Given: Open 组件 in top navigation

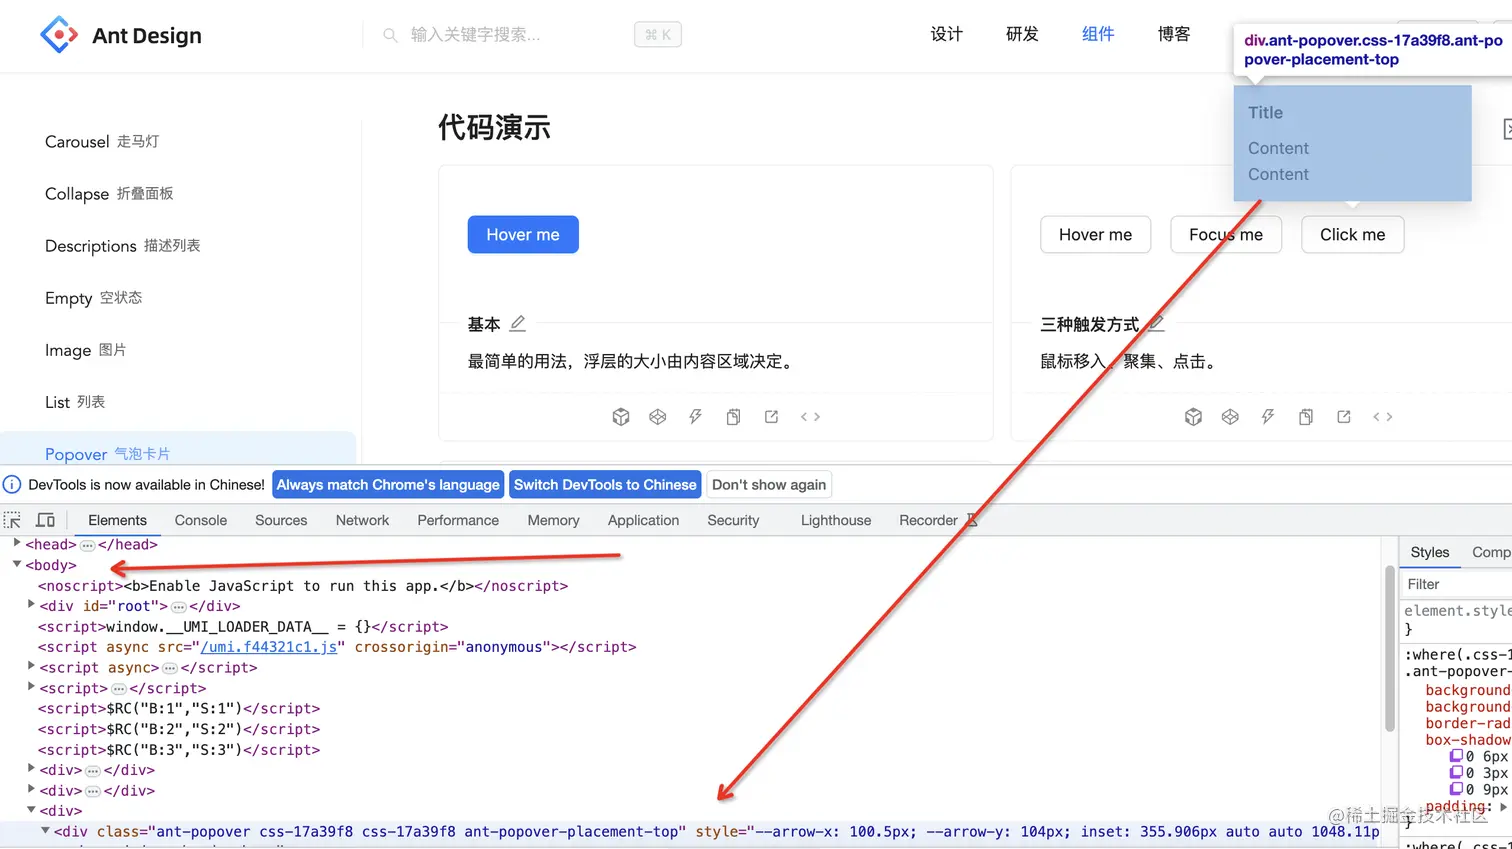Looking at the screenshot, I should point(1098,34).
